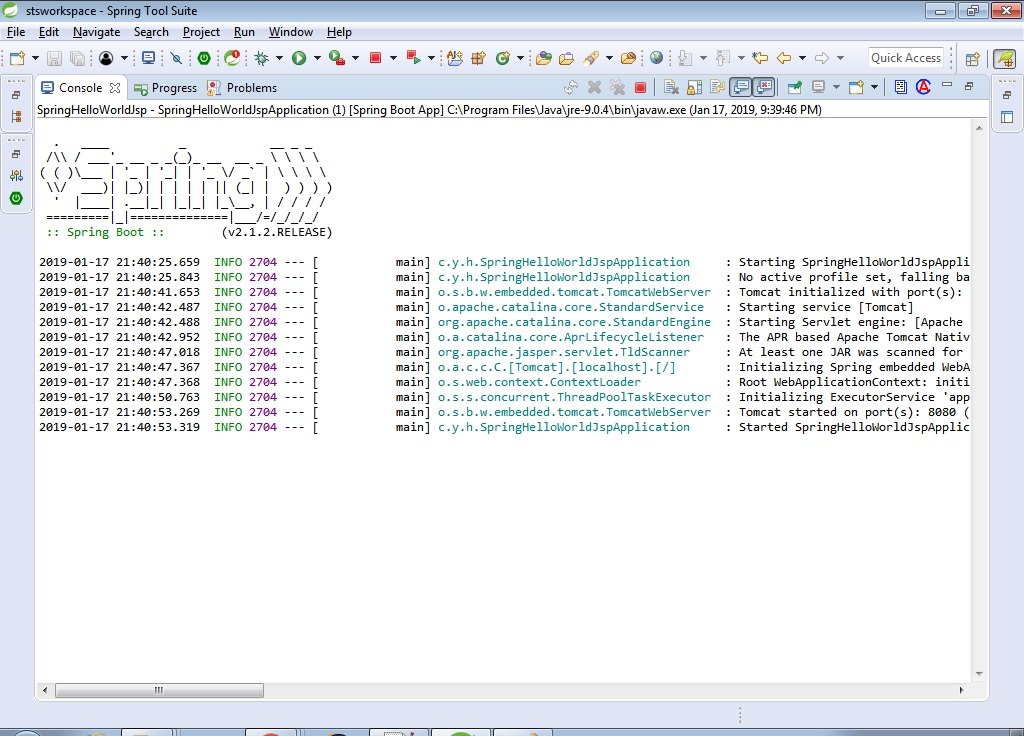
Task: Open the internal web browser globe icon
Action: coord(656,59)
